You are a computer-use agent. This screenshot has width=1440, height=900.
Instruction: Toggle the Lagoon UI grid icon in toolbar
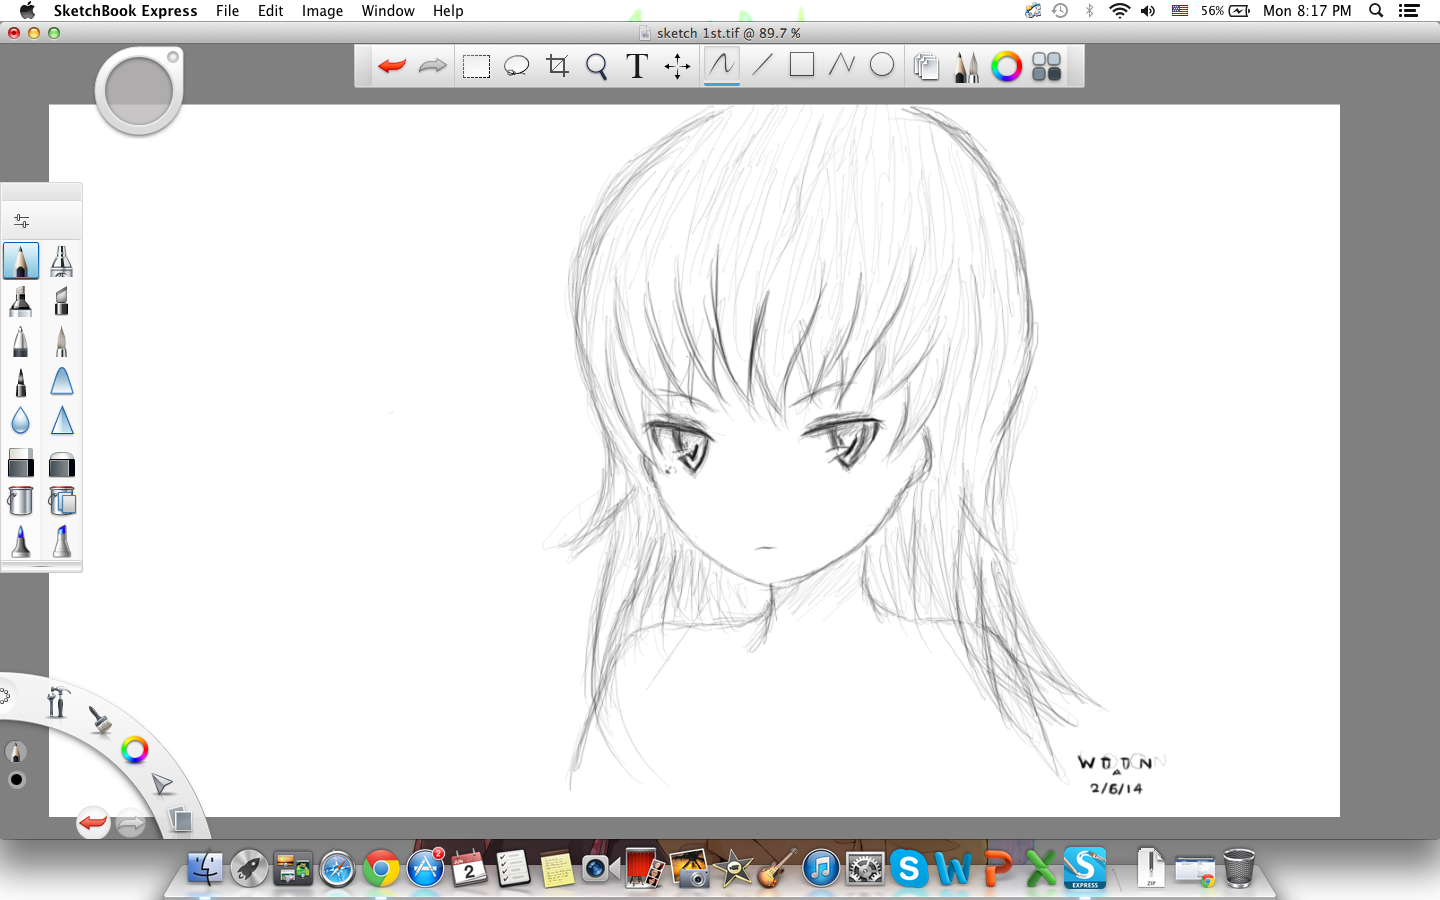(x=1046, y=67)
